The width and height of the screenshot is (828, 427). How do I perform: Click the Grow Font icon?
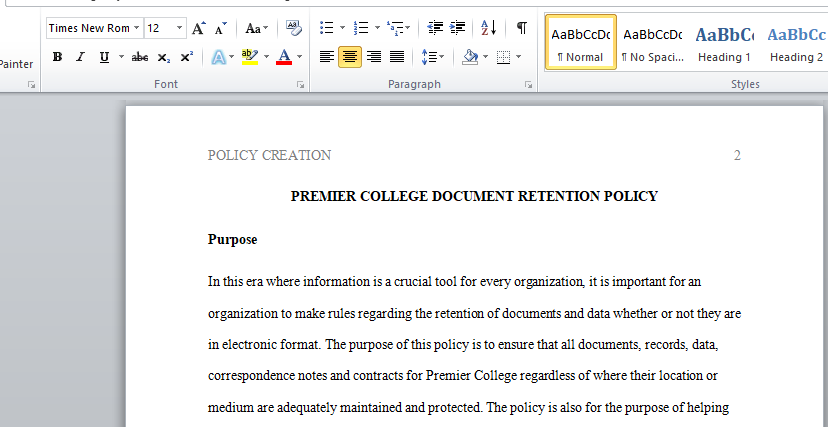[x=199, y=28]
